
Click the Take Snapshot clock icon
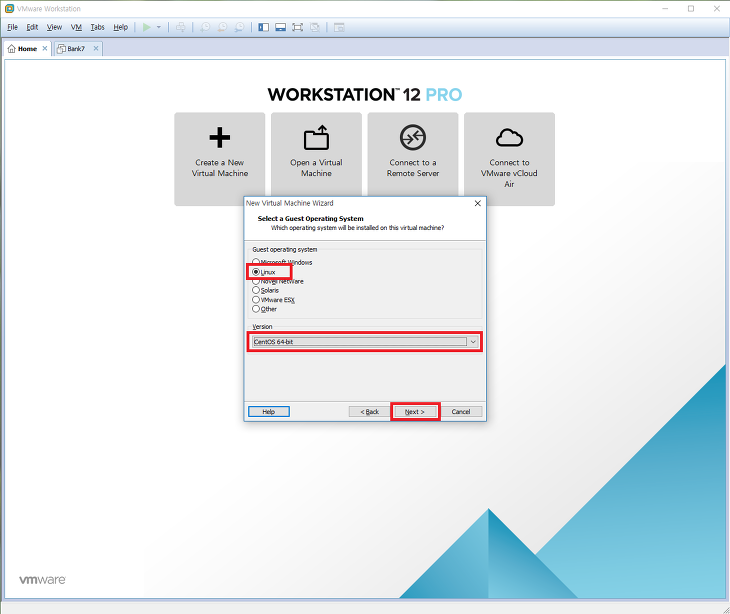205,27
